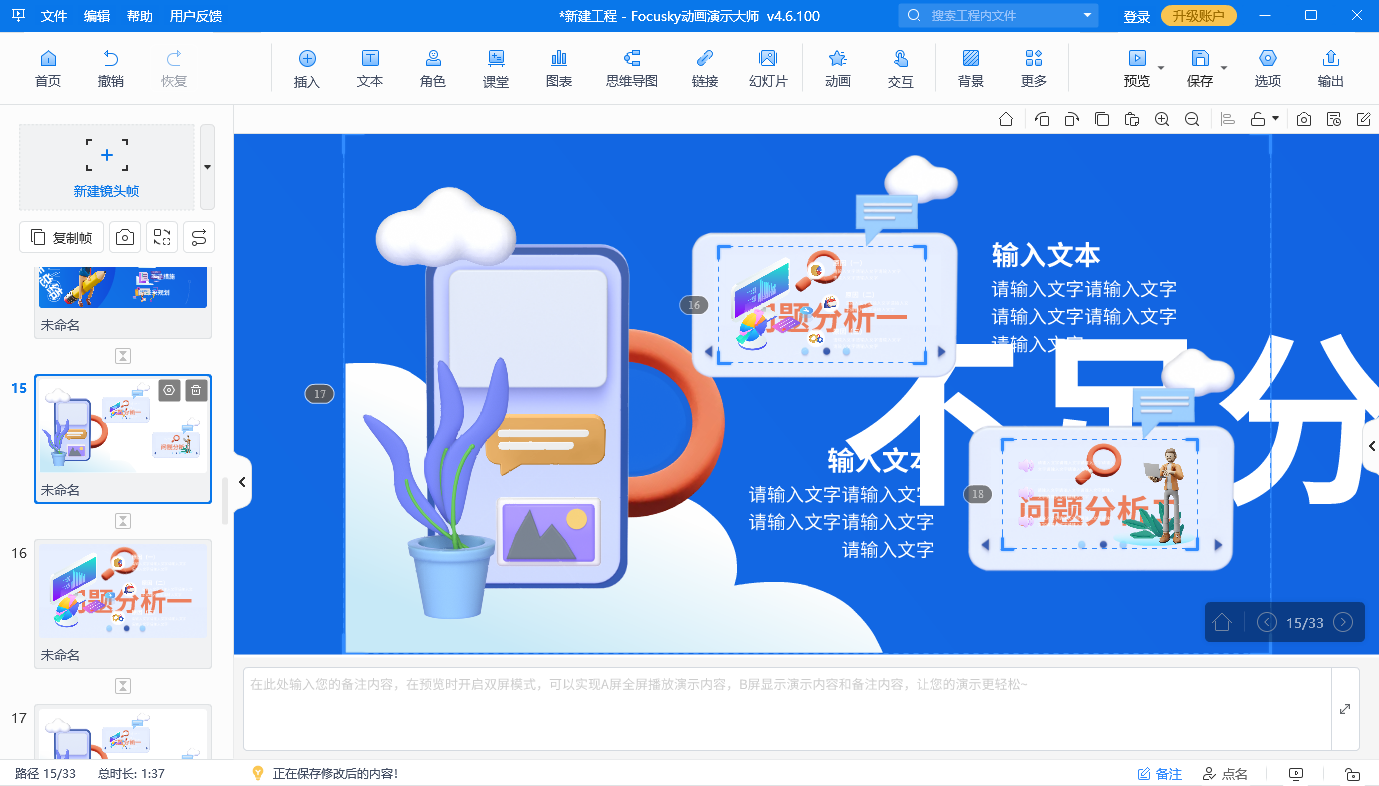Open the 用户反馈 menu
Screen dimensions: 1379x786
click(196, 16)
